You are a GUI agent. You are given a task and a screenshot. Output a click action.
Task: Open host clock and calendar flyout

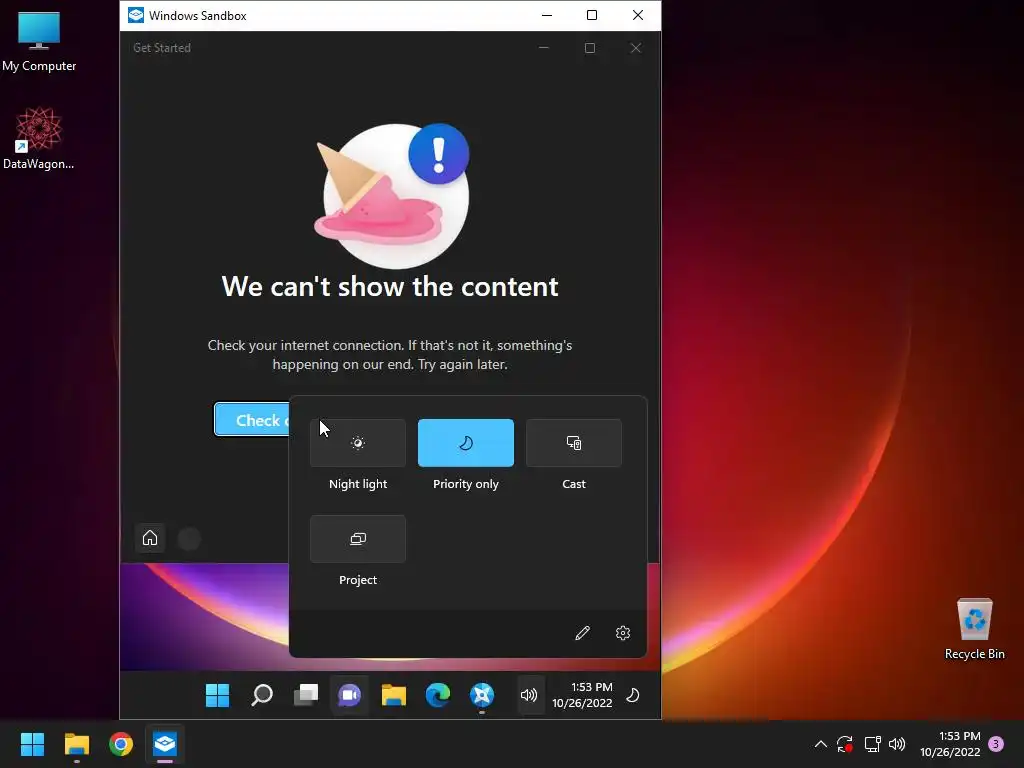(x=951, y=744)
